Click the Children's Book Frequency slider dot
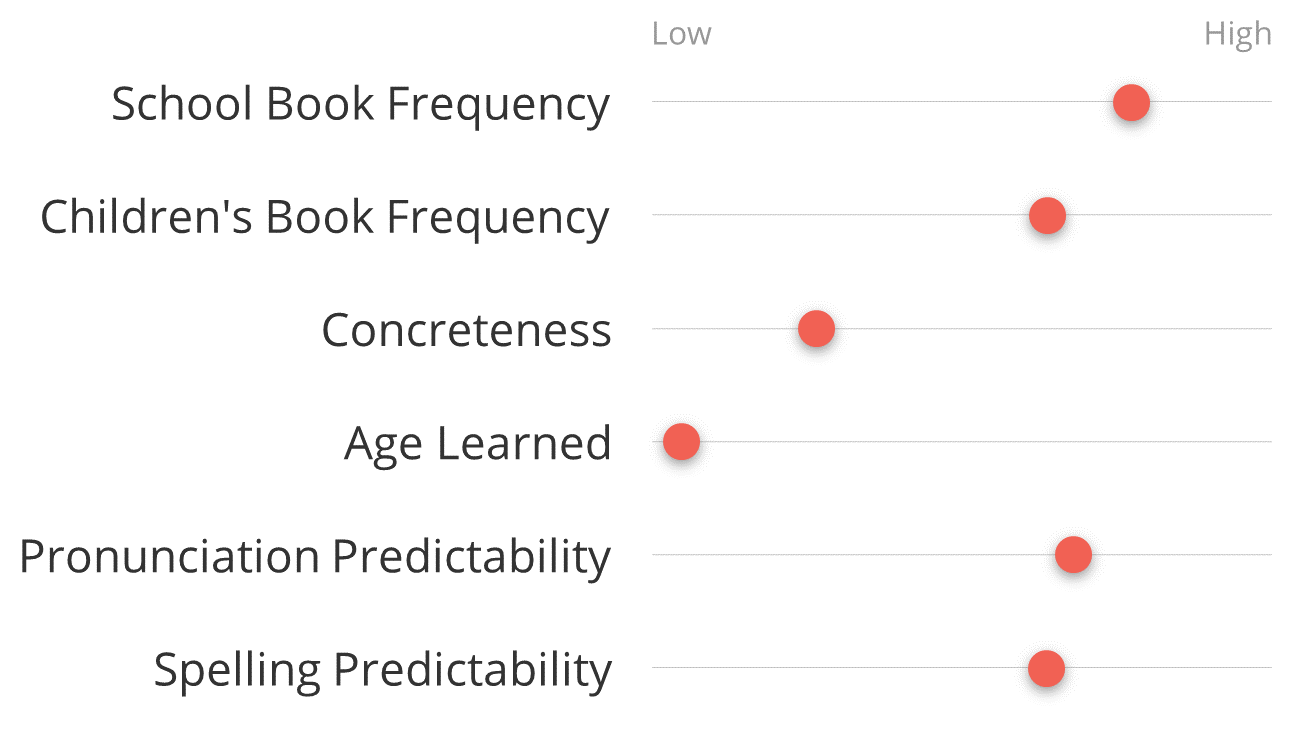The width and height of the screenshot is (1306, 731). (x=1047, y=215)
